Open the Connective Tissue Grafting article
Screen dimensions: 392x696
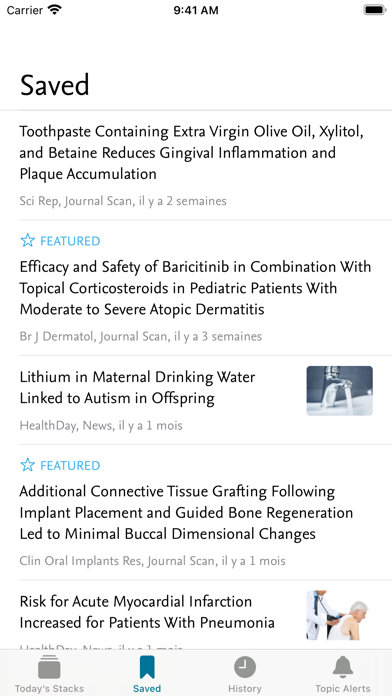tap(196, 512)
